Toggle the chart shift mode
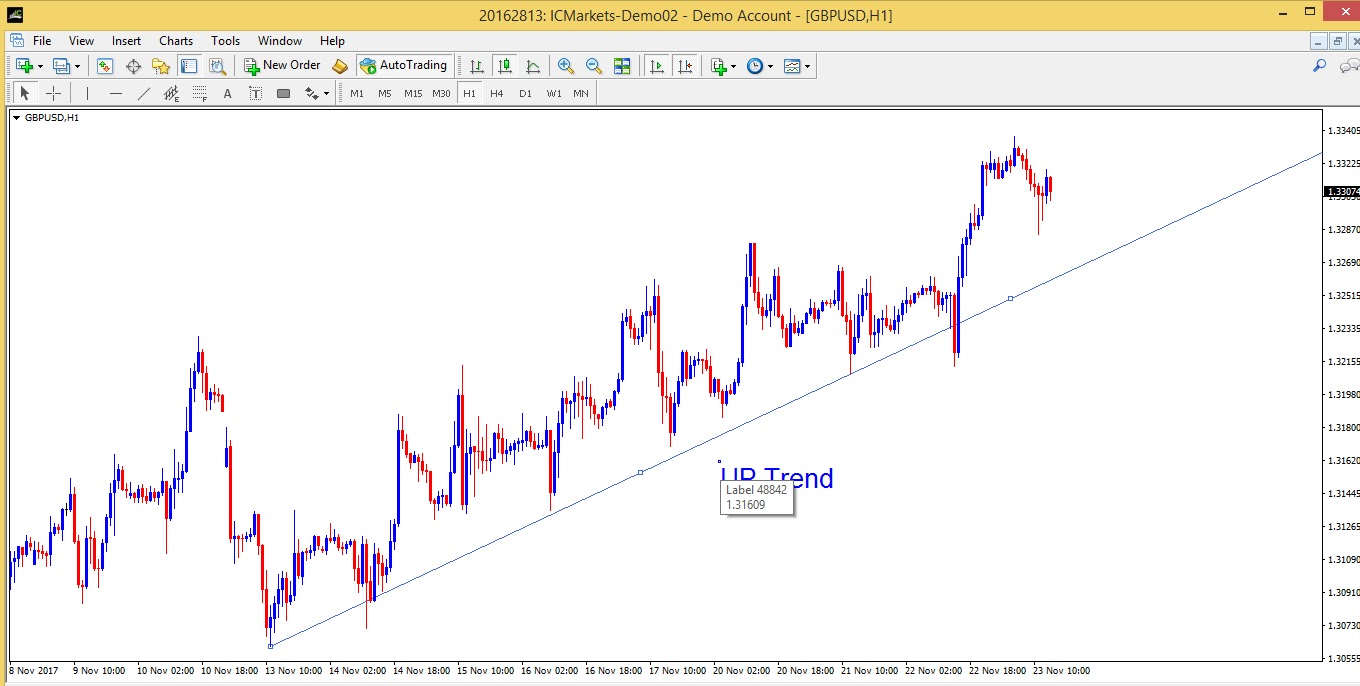The image size is (1360, 686). [x=686, y=66]
